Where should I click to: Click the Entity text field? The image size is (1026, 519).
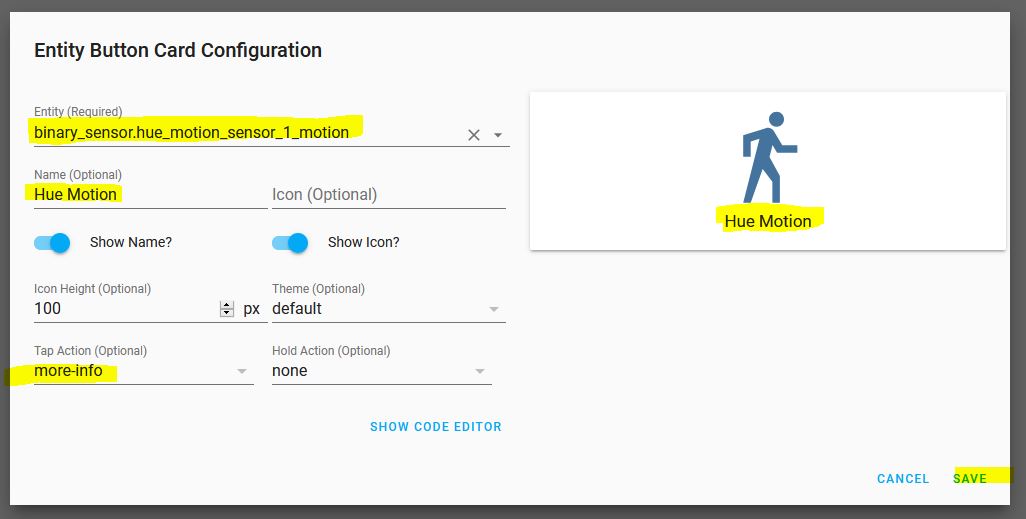249,133
